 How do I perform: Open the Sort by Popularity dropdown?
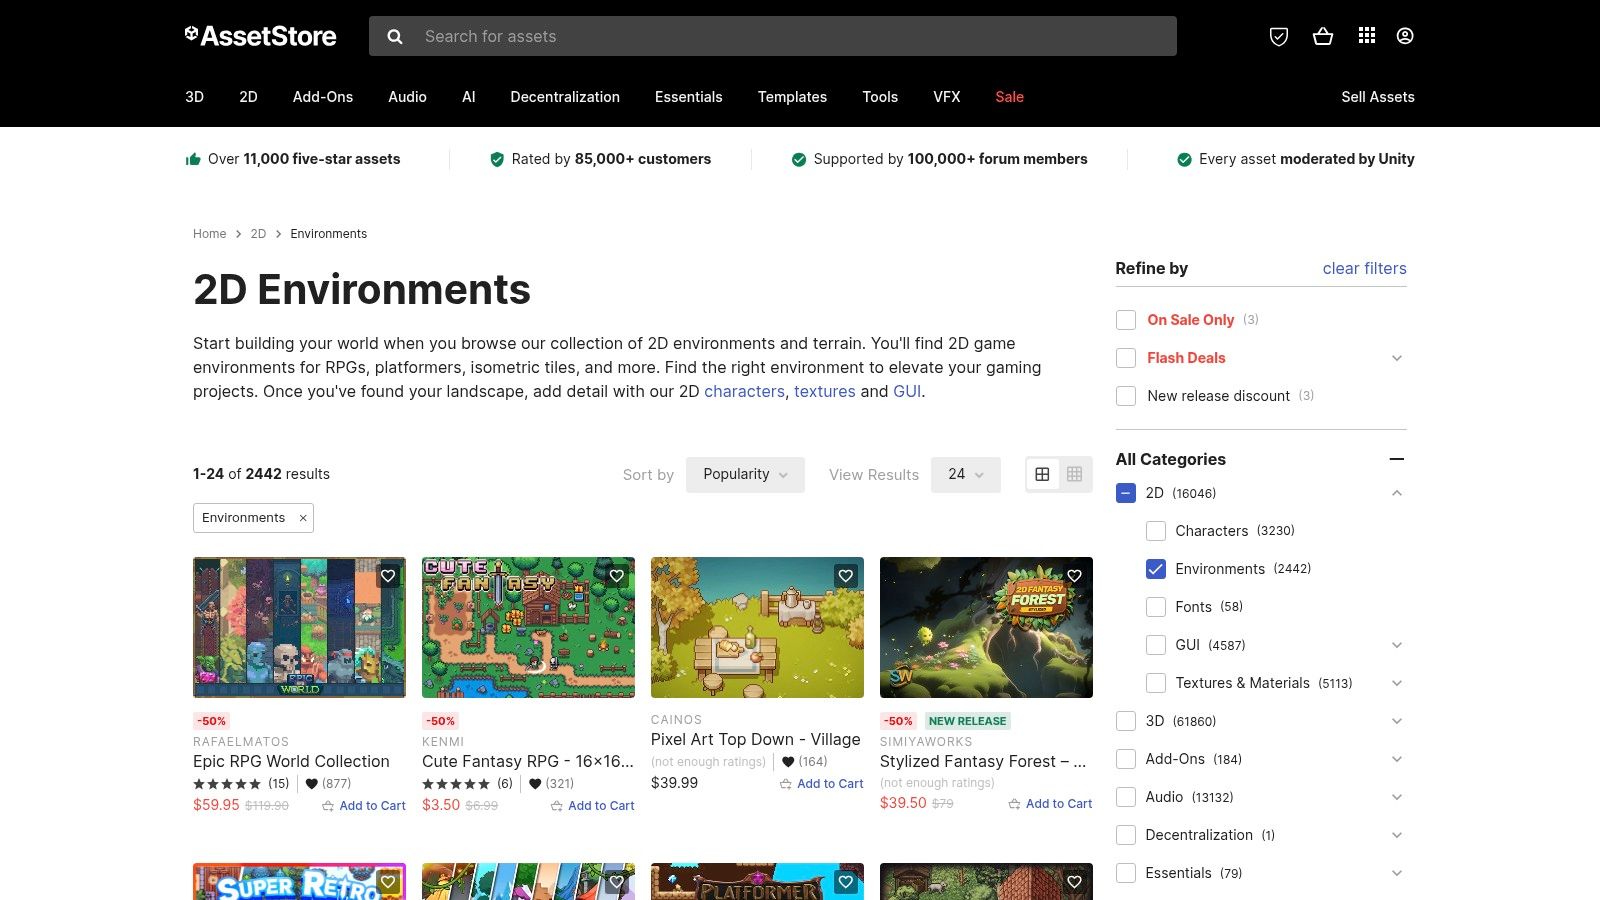pos(745,474)
